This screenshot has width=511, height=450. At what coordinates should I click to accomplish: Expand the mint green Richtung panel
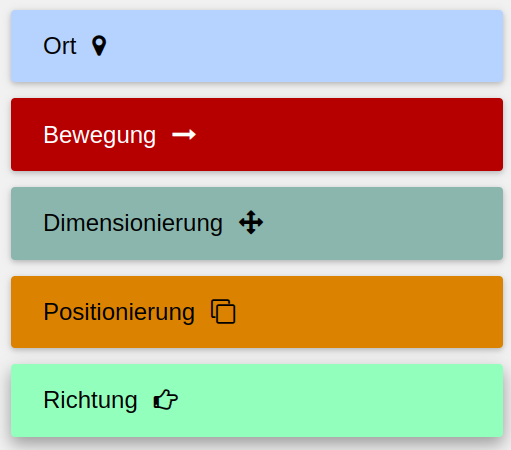[257, 401]
